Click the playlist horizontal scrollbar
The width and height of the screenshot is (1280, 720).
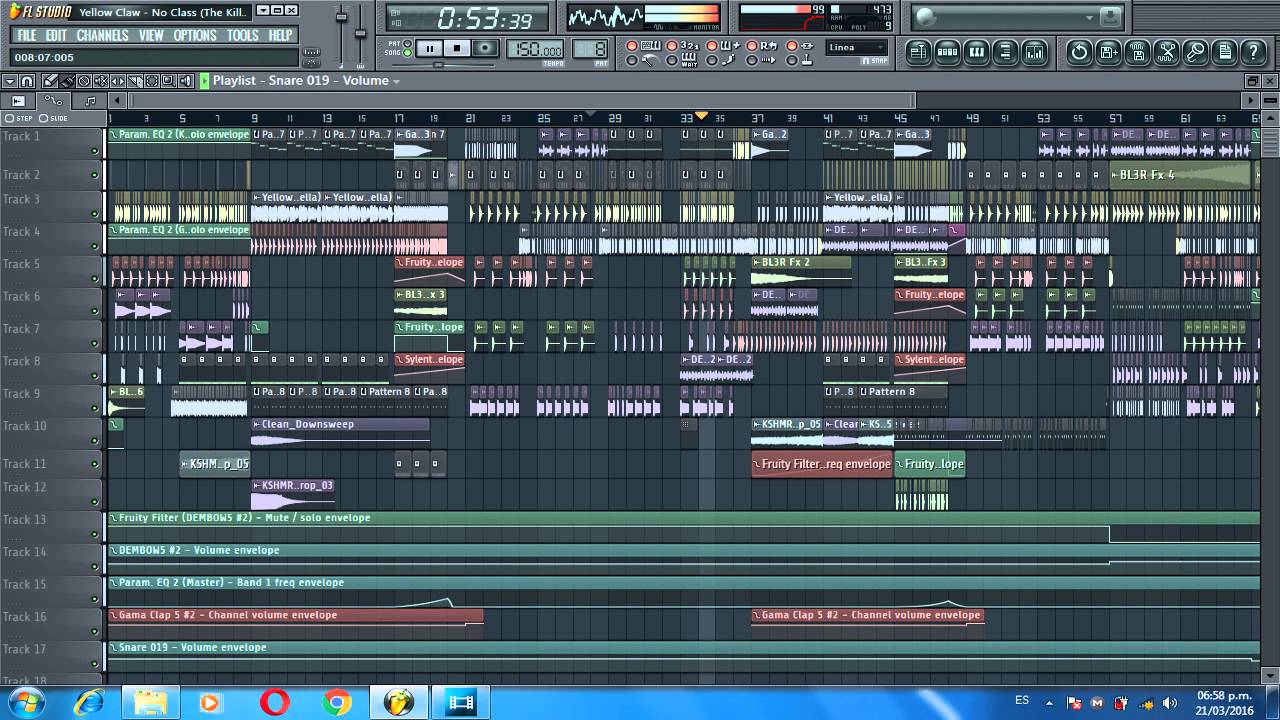523,100
